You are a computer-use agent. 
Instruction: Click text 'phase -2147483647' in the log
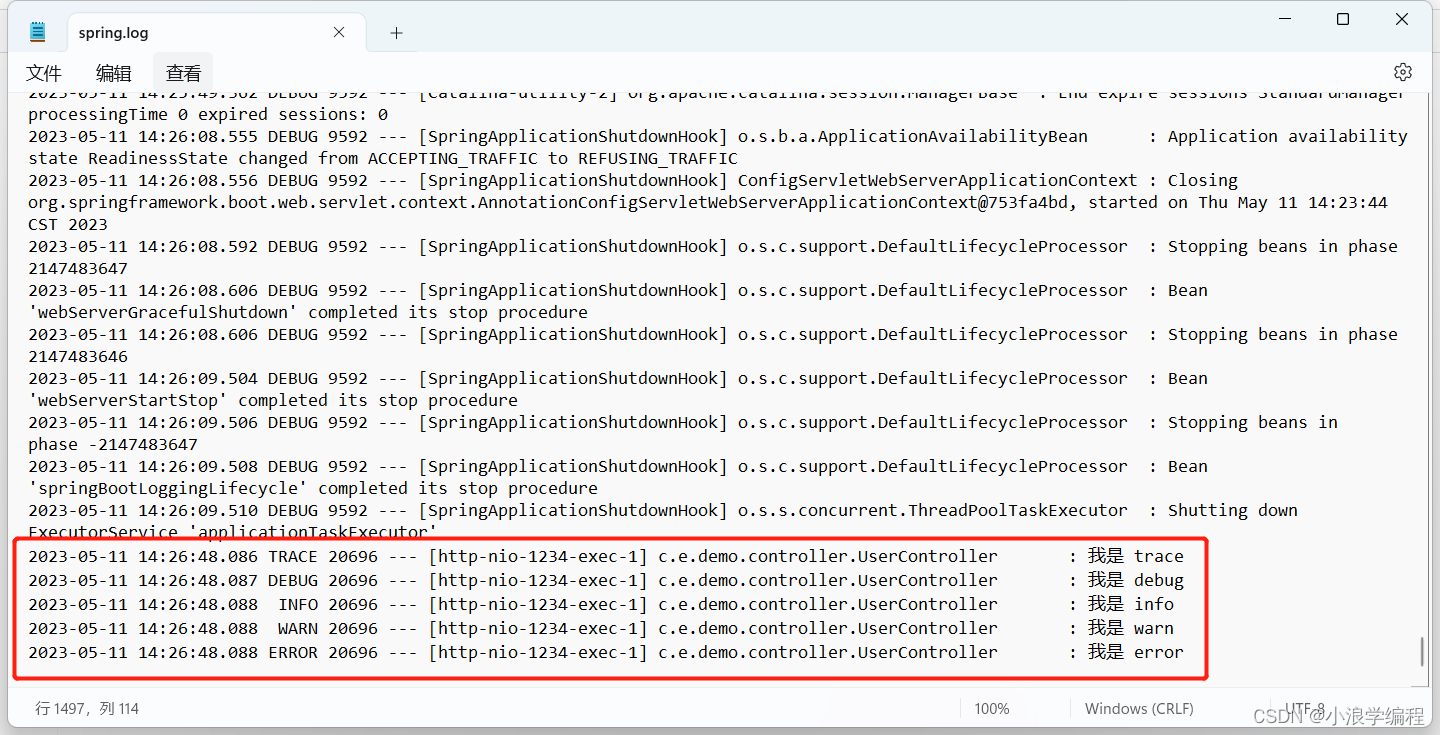(x=113, y=444)
